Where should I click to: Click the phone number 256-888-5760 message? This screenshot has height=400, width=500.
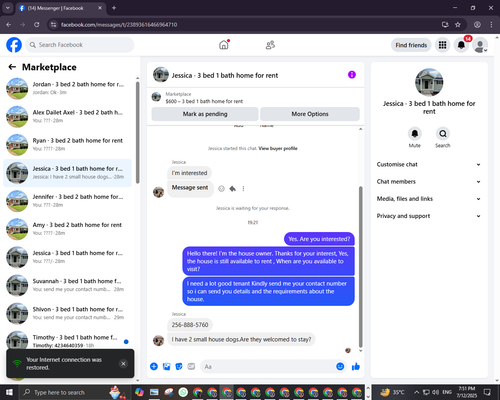tap(190, 325)
